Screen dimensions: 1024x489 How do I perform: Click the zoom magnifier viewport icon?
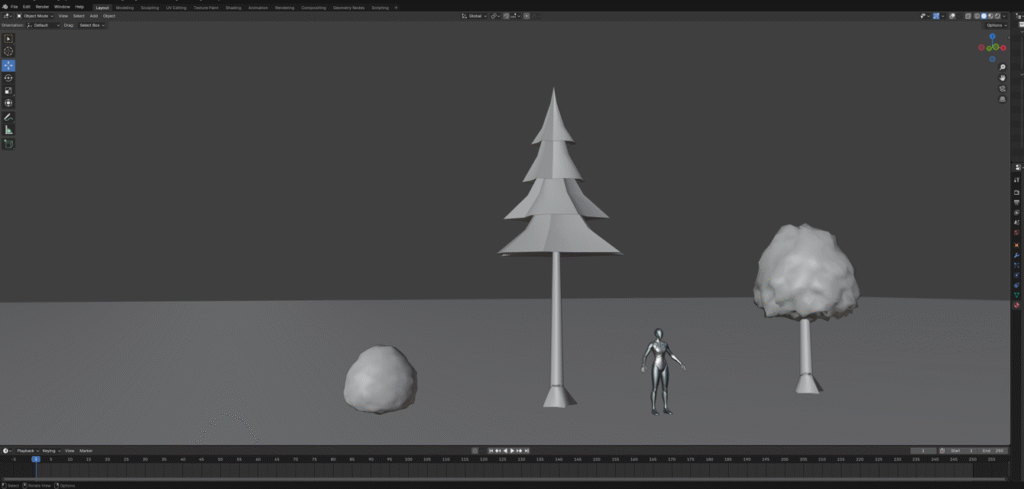(1002, 67)
